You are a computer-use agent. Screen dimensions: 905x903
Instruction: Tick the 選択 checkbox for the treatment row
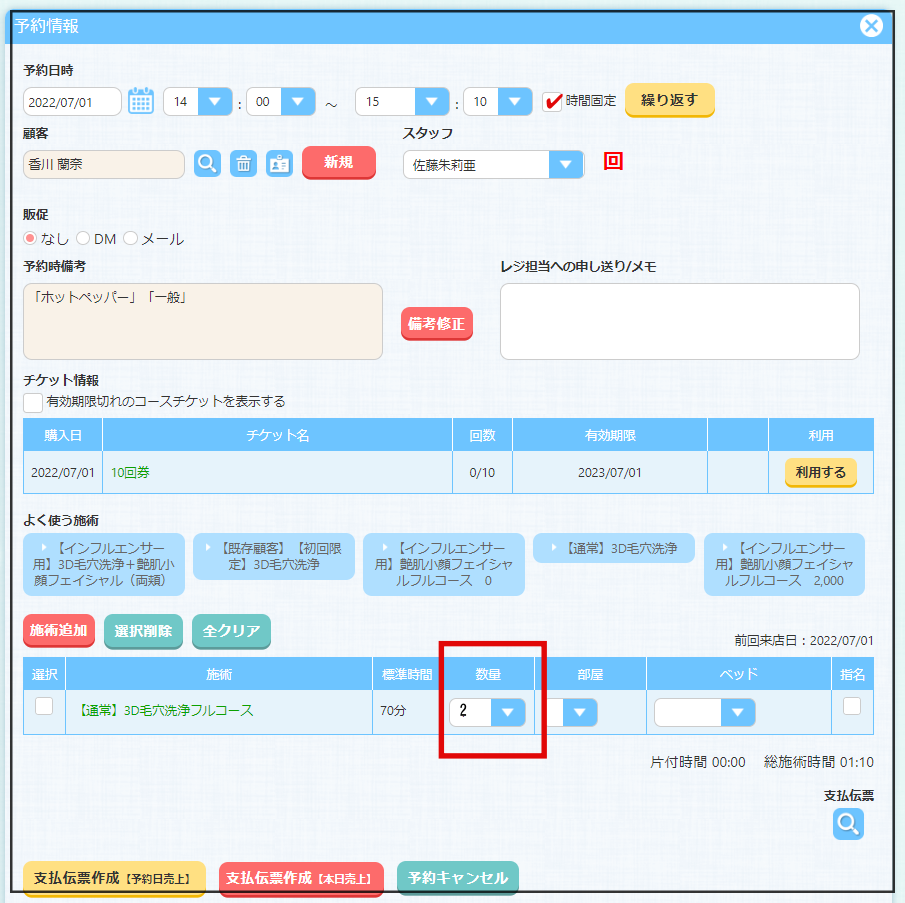(x=44, y=706)
